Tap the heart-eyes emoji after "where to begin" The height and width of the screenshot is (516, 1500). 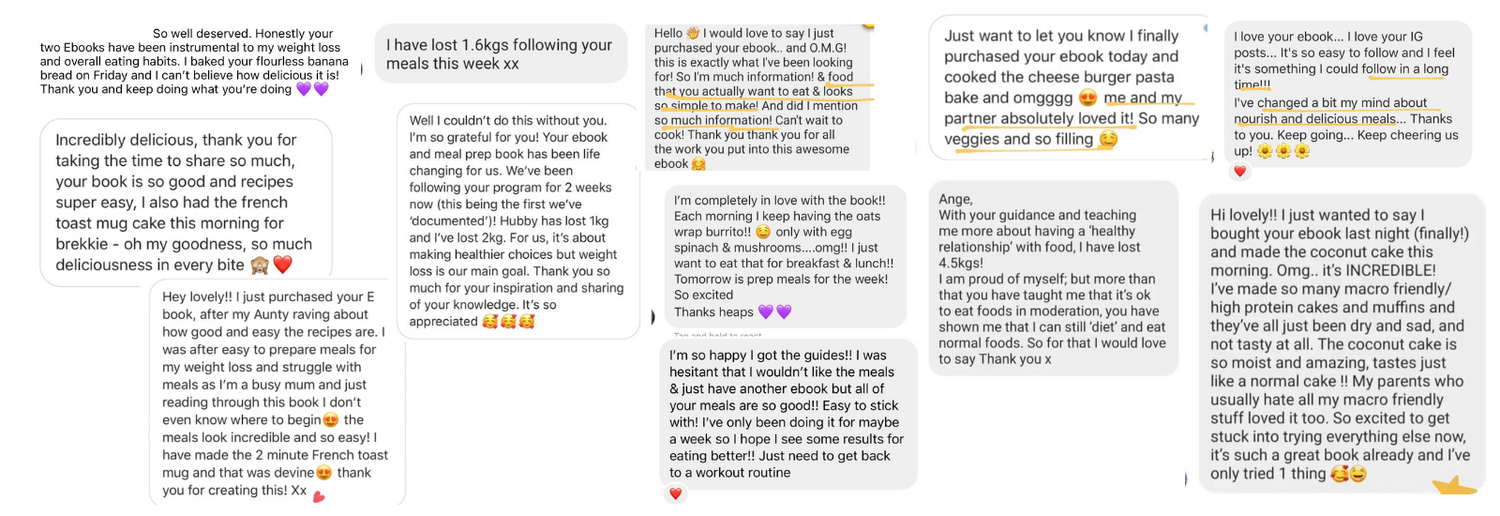[x=330, y=420]
